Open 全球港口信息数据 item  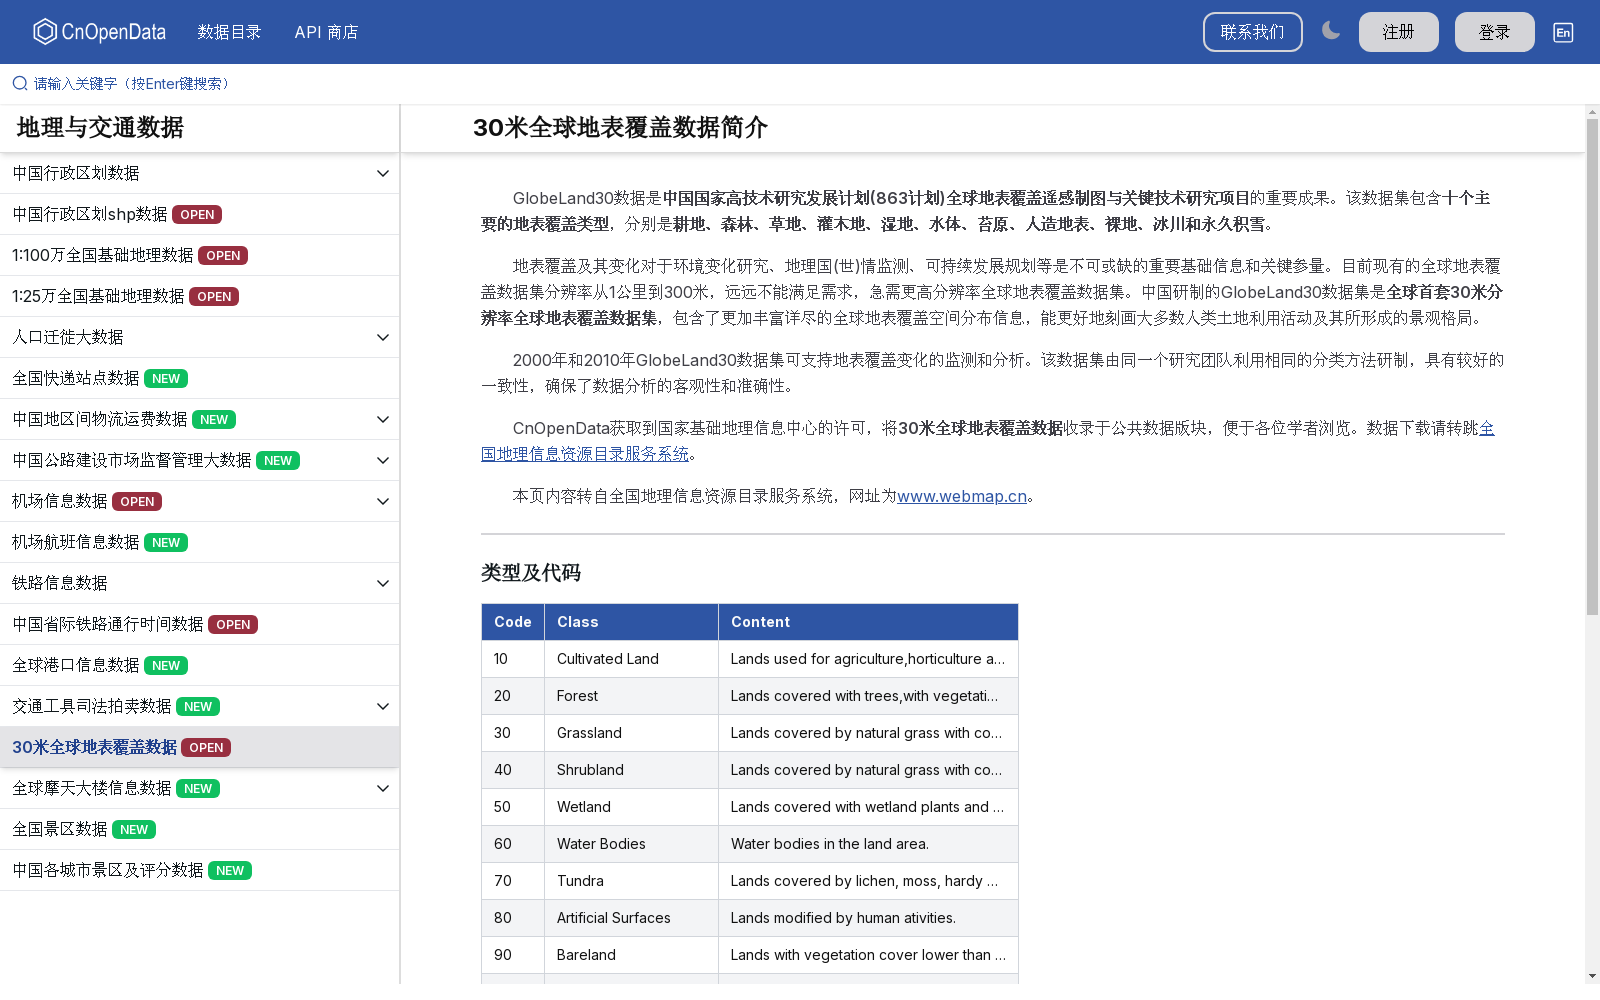click(x=200, y=666)
